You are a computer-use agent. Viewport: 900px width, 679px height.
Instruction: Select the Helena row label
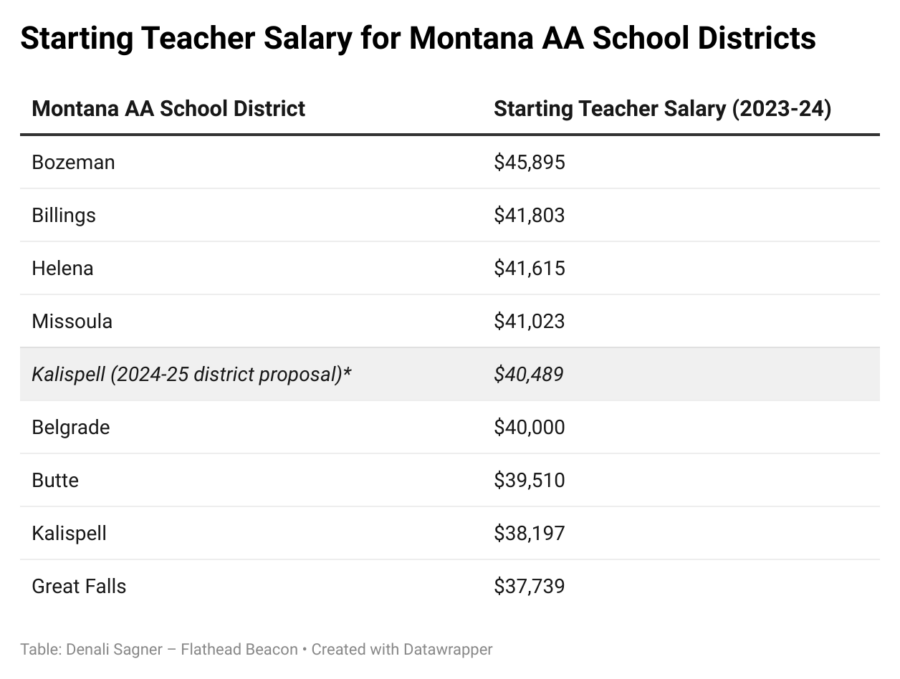(x=63, y=268)
